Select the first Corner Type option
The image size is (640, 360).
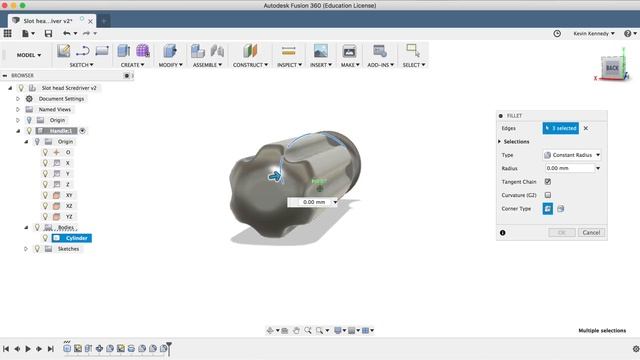pos(548,209)
